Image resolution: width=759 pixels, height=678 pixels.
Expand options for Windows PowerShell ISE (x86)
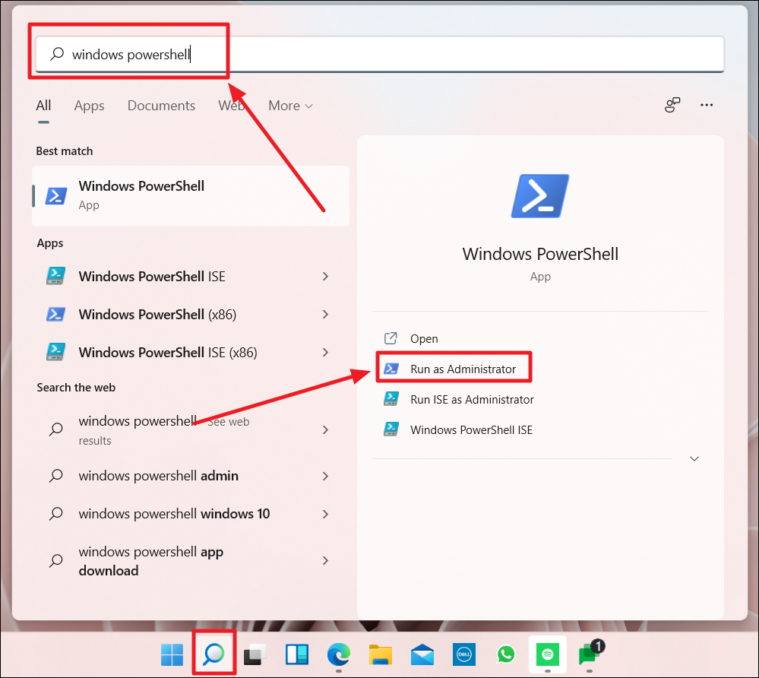click(325, 352)
